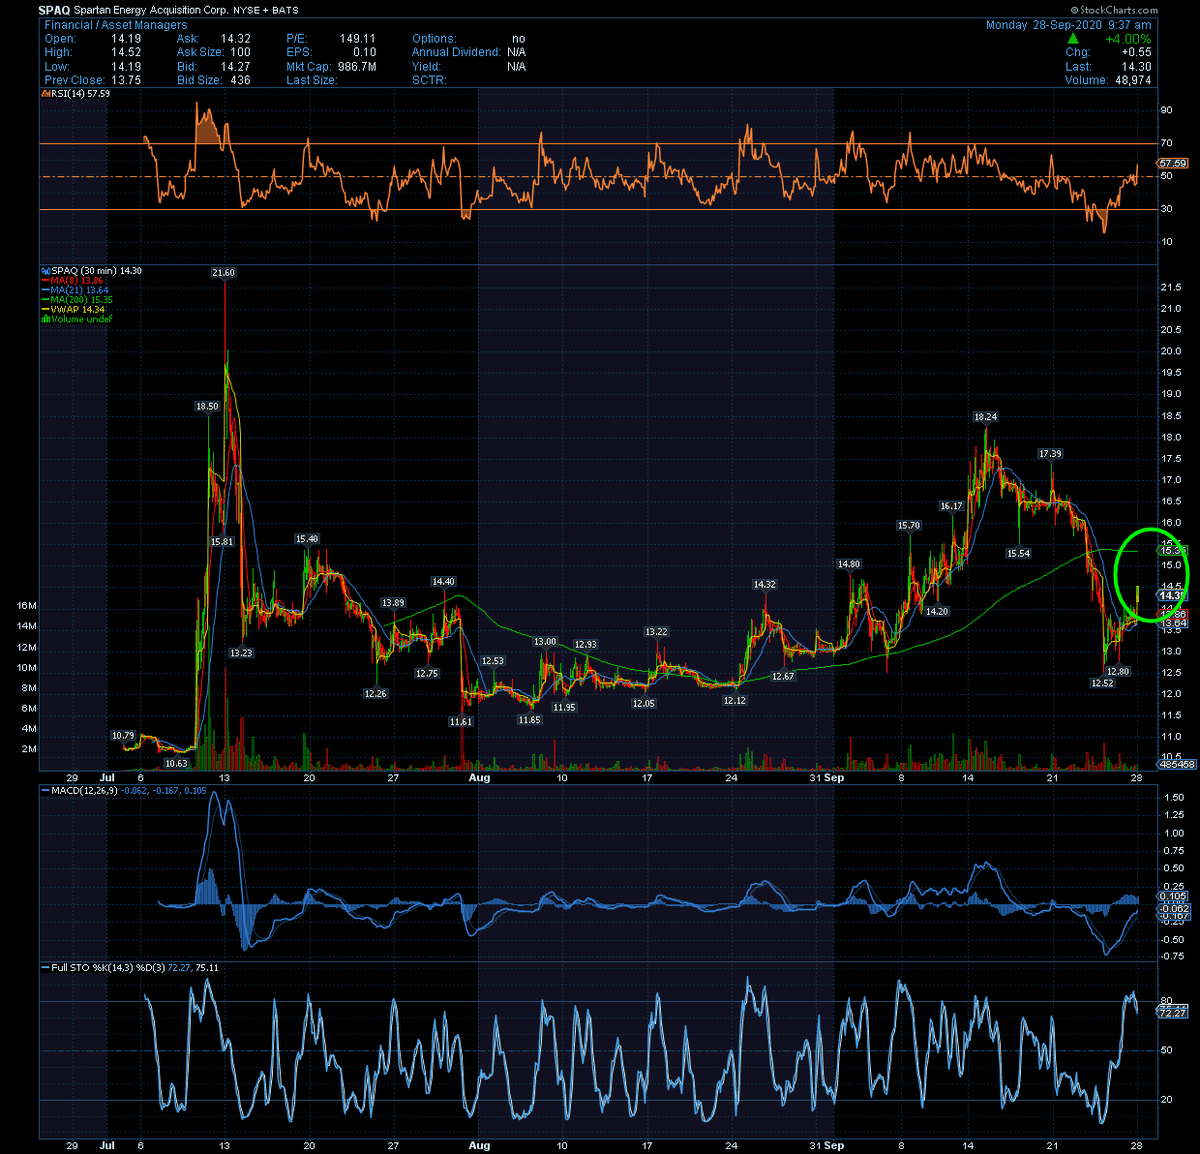Click the Bid value '14.27'
This screenshot has width=1200, height=1154.
click(x=235, y=66)
